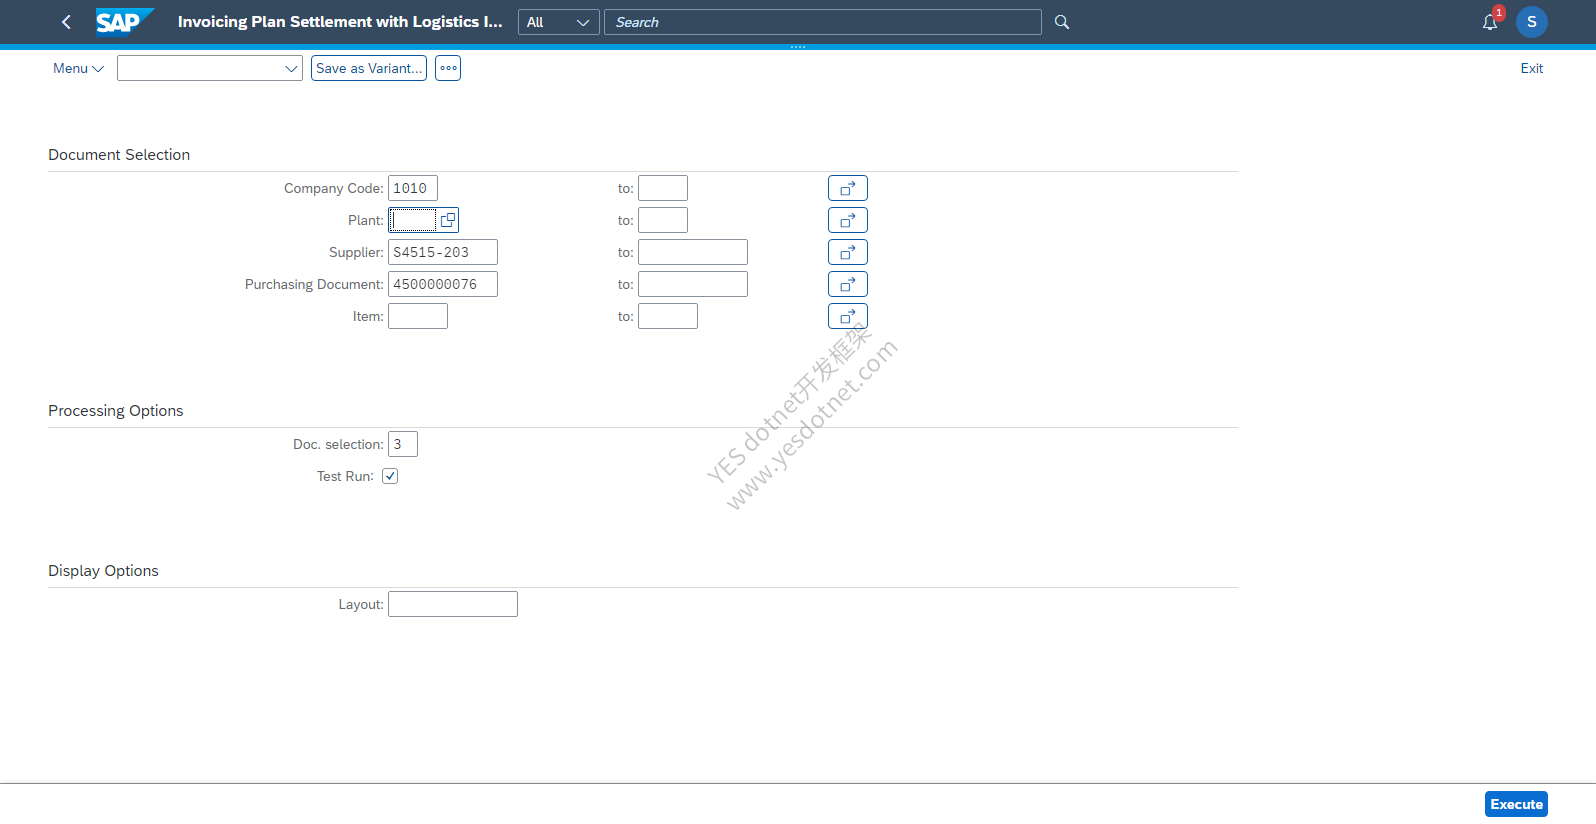This screenshot has width=1596, height=824.
Task: Click the Exit menu item
Action: pyautogui.click(x=1532, y=68)
